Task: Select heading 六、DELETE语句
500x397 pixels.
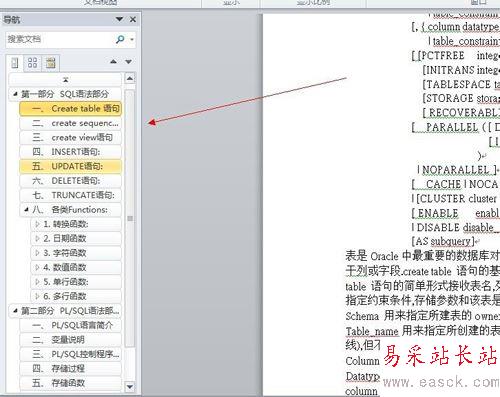Action: coord(70,181)
